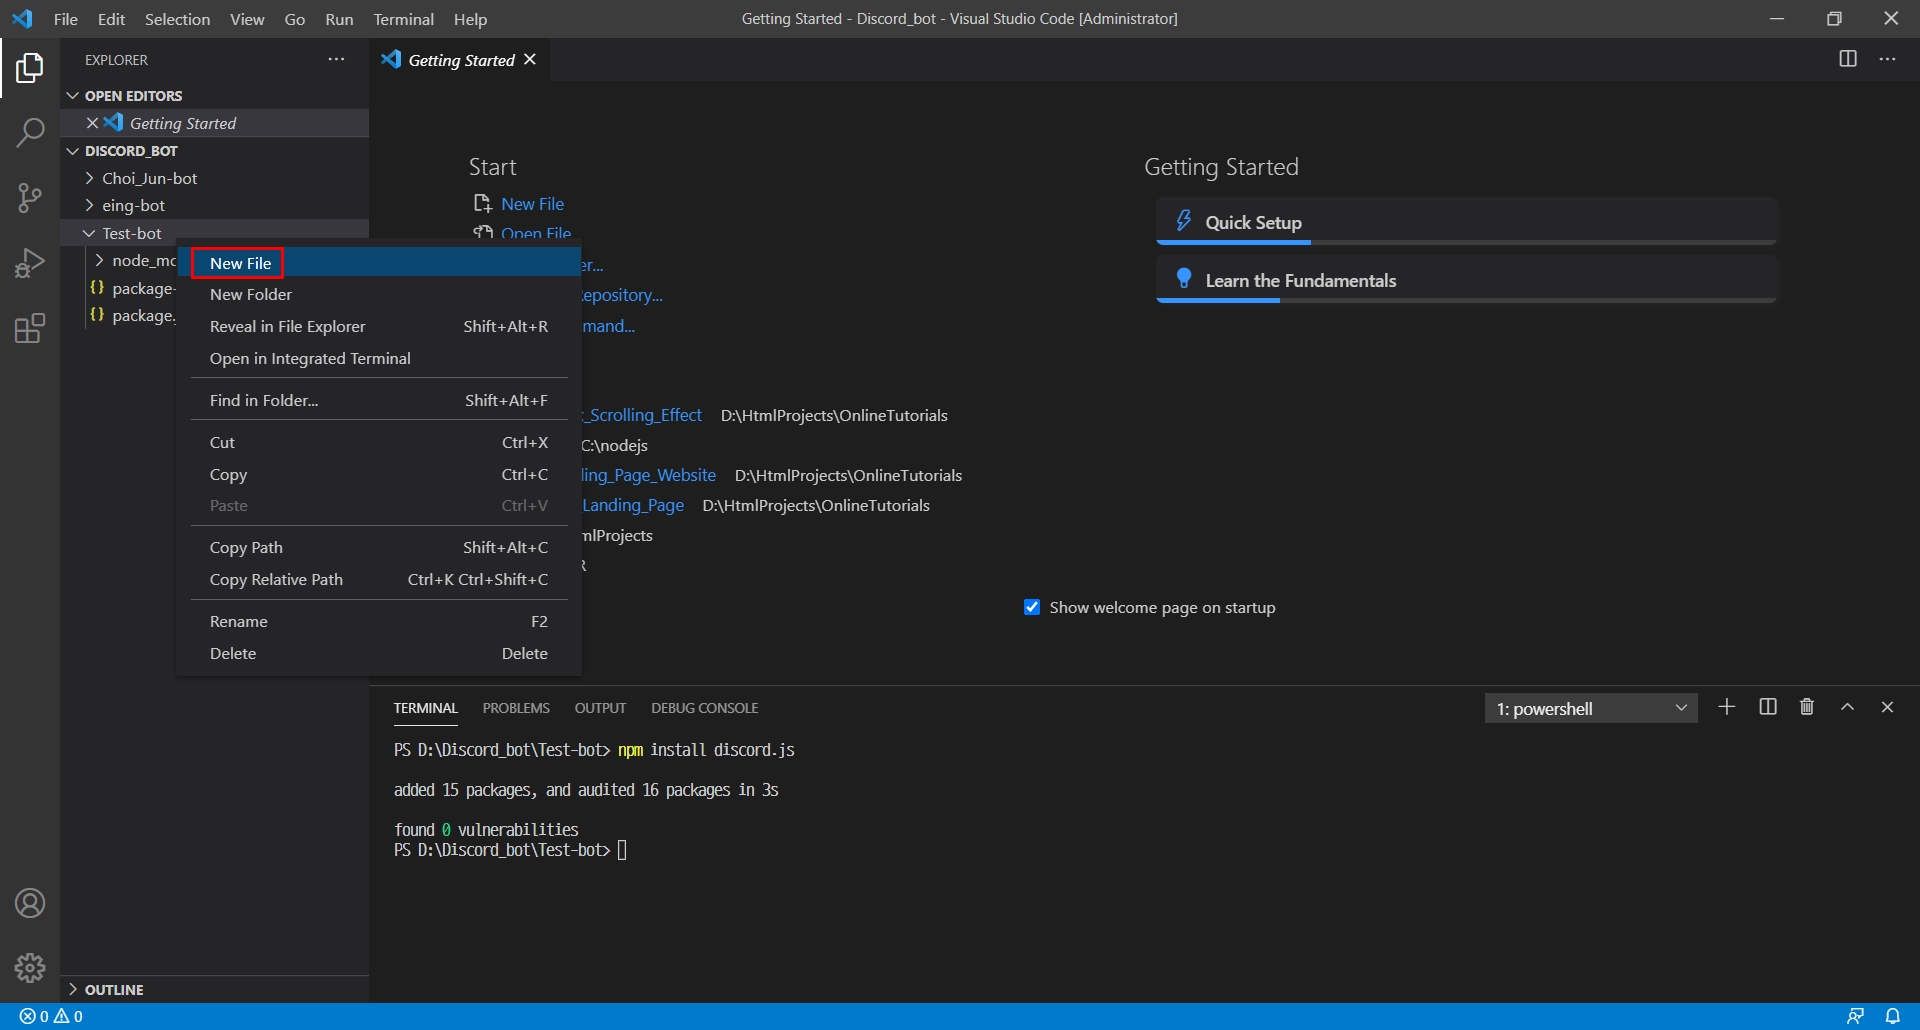Open the View menu

click(x=247, y=19)
